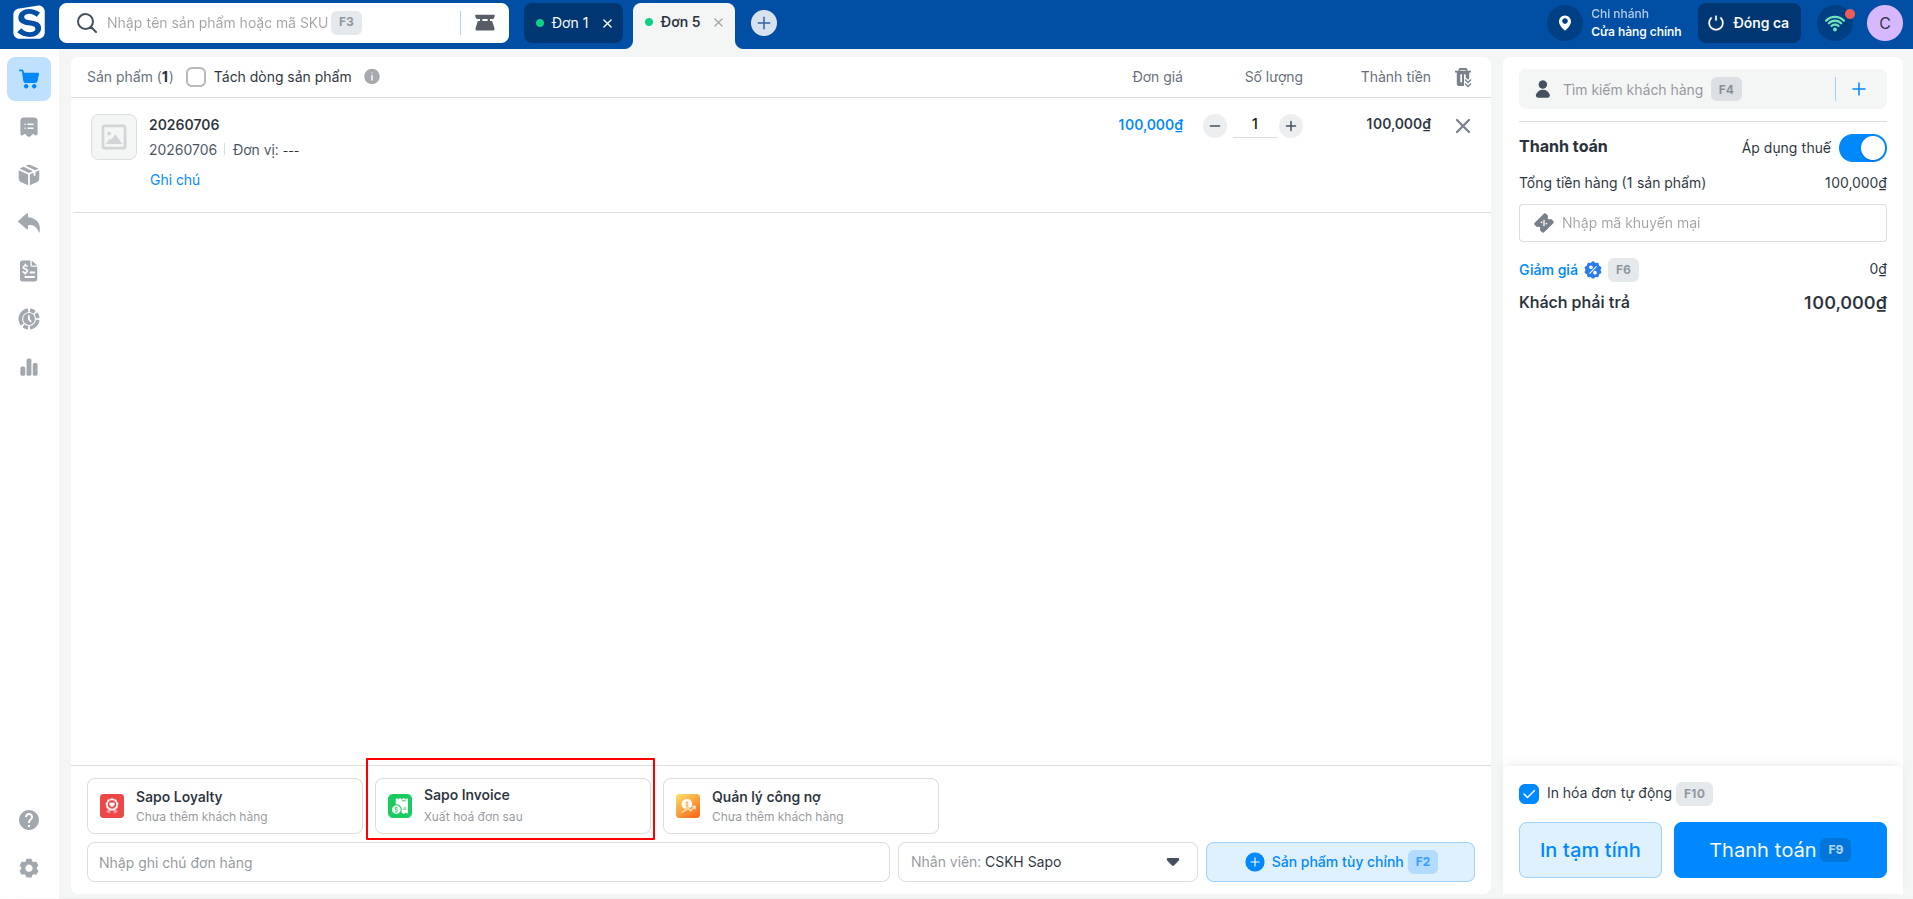
Task: Open the reports bar chart sidebar icon
Action: [29, 367]
